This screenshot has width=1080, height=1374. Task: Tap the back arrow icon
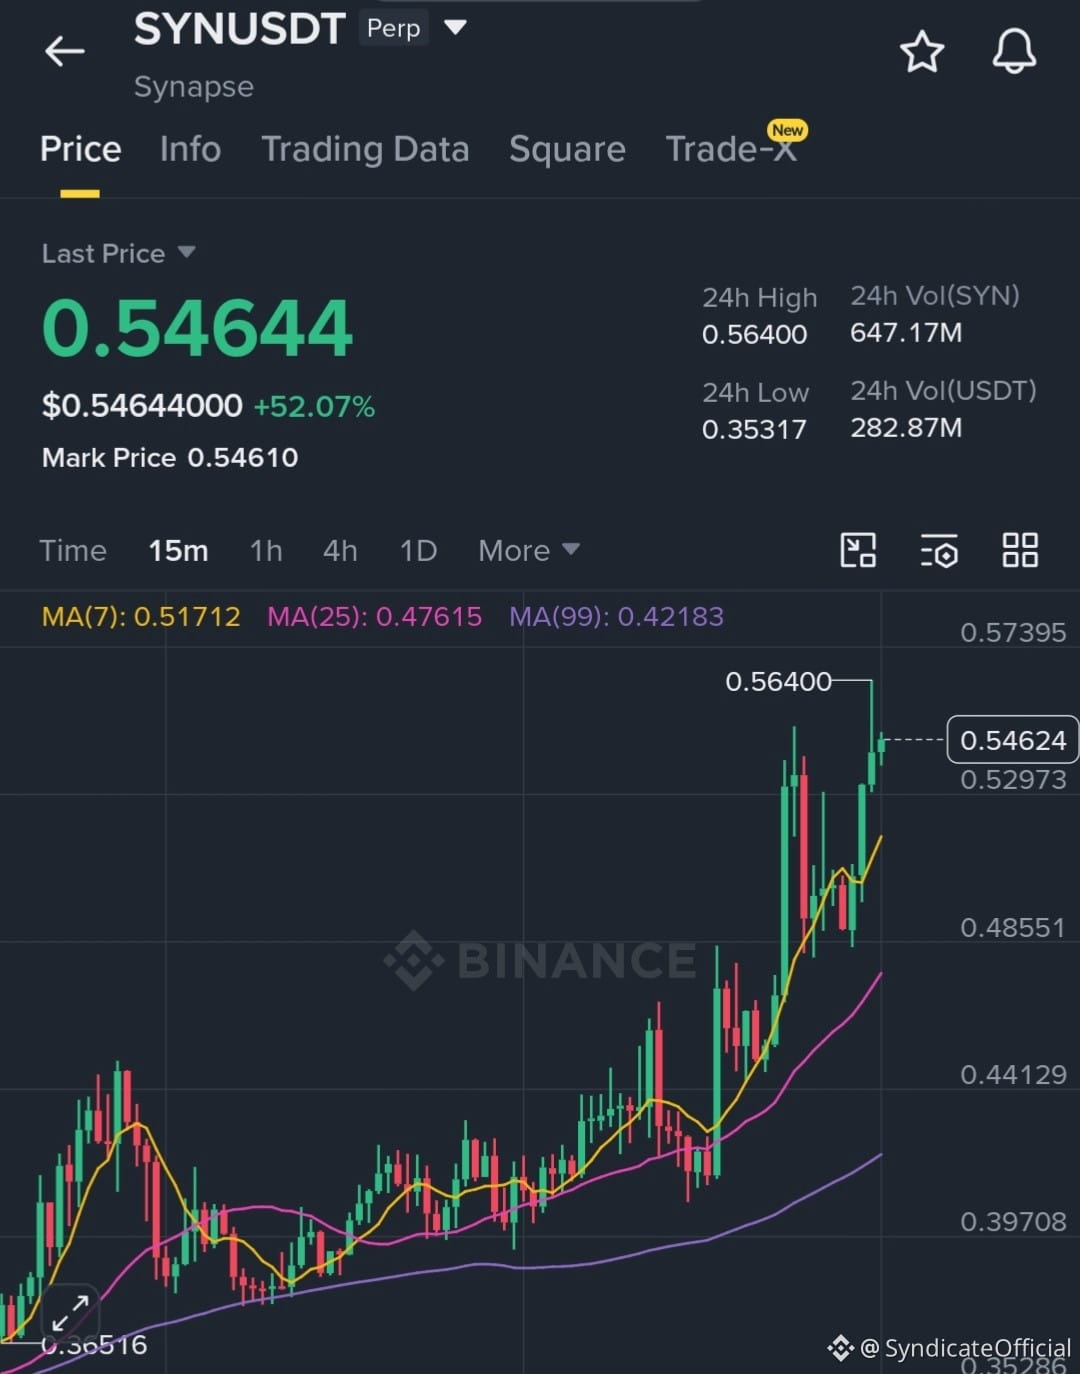click(65, 51)
